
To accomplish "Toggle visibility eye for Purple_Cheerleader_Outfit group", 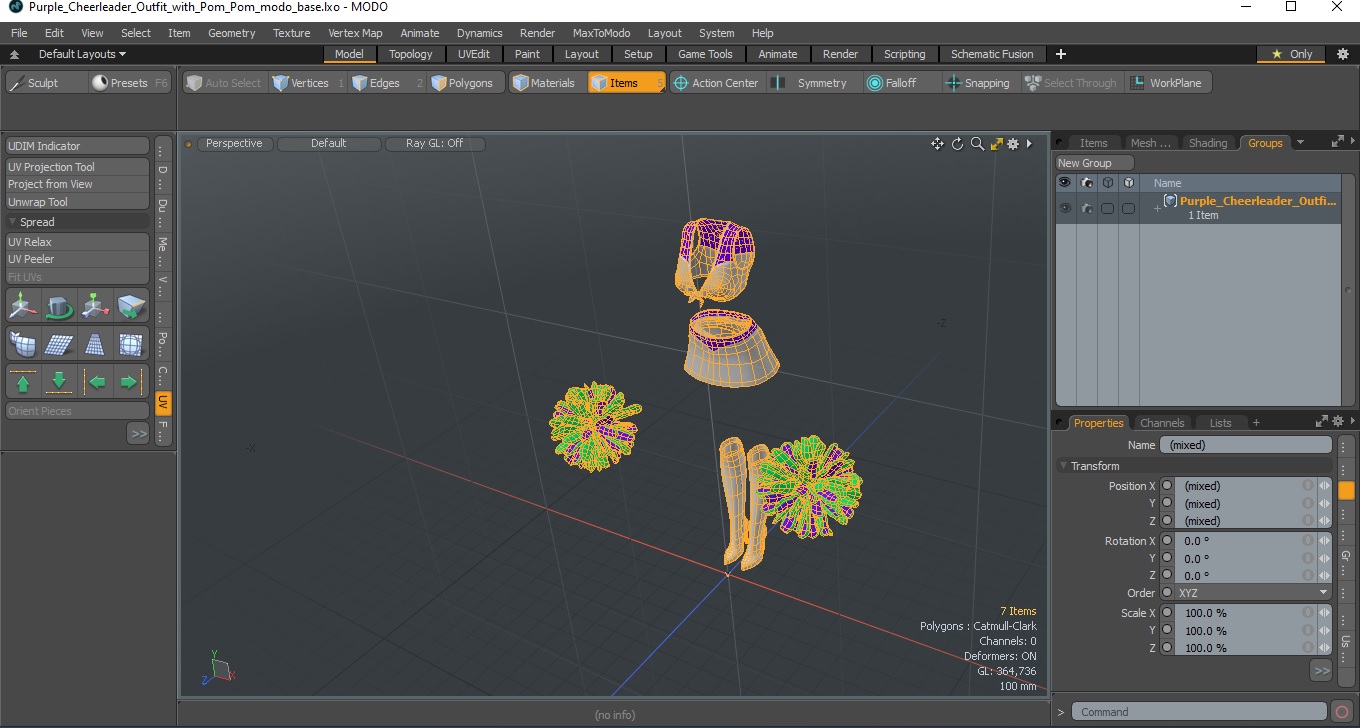I will click(x=1065, y=208).
